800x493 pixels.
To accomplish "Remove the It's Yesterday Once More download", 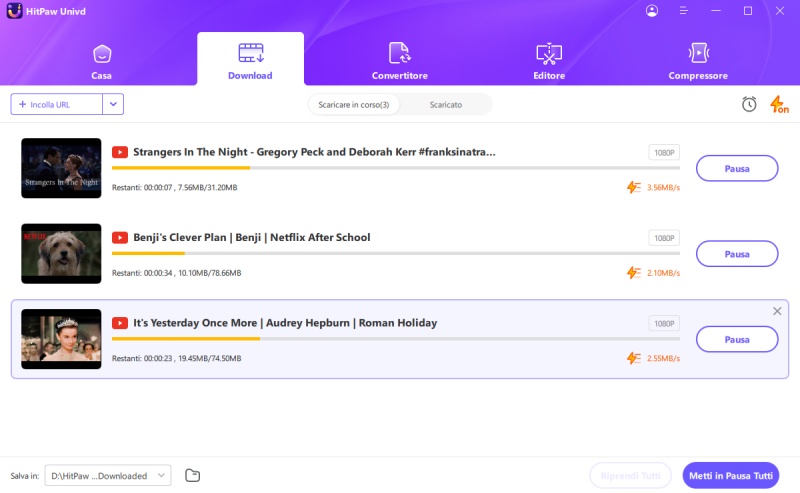I will coord(777,311).
